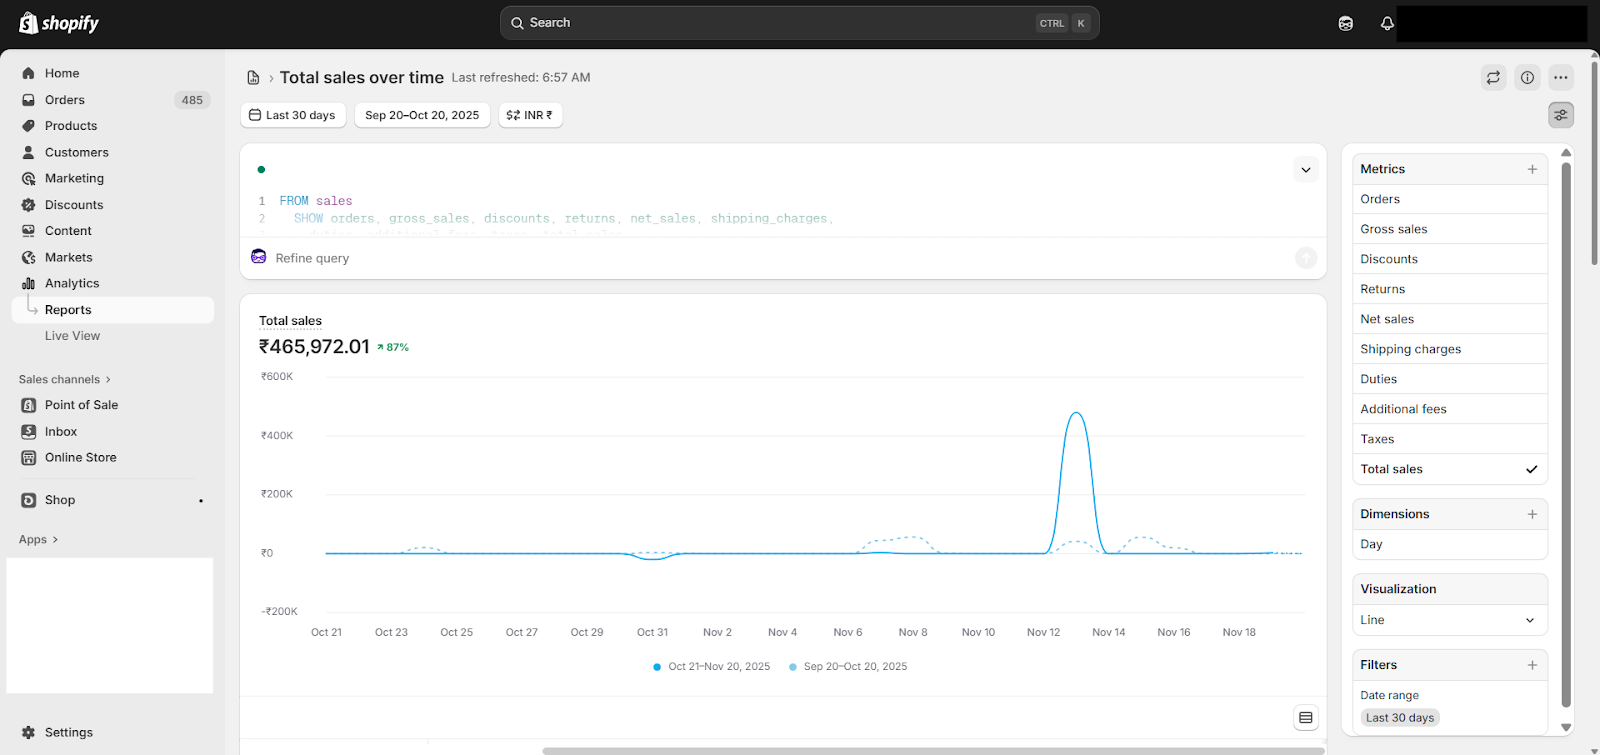Click the info circle icon button
1600x755 pixels.
(1527, 77)
